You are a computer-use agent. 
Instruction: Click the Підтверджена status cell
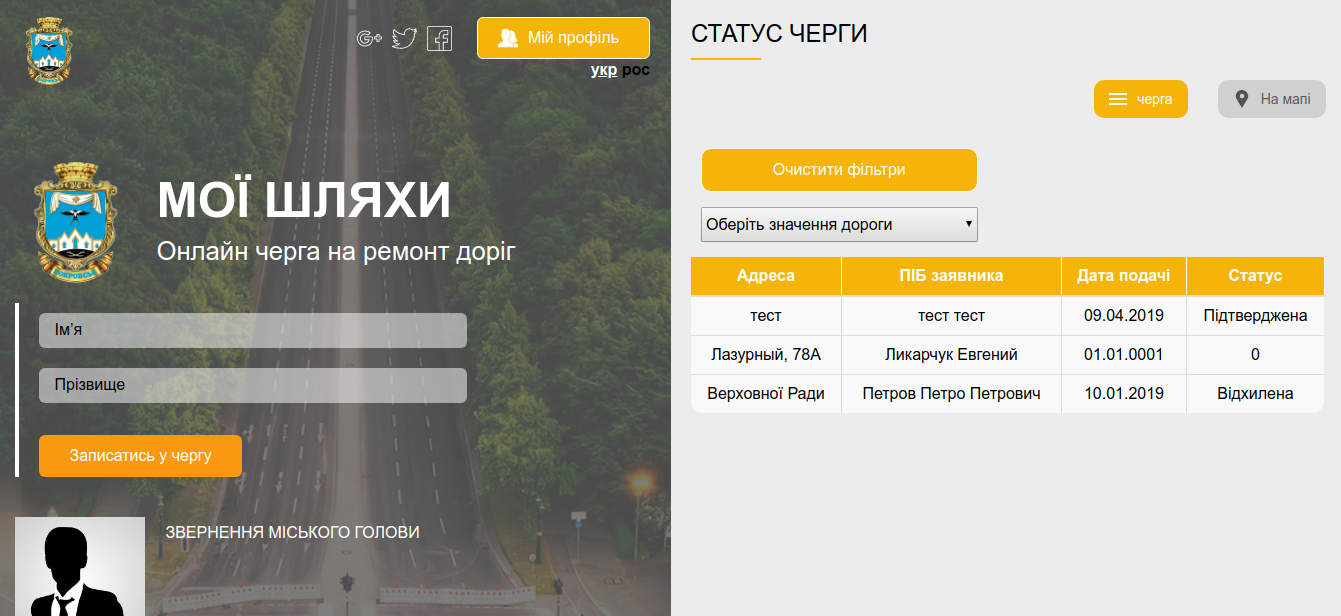pyautogui.click(x=1255, y=316)
